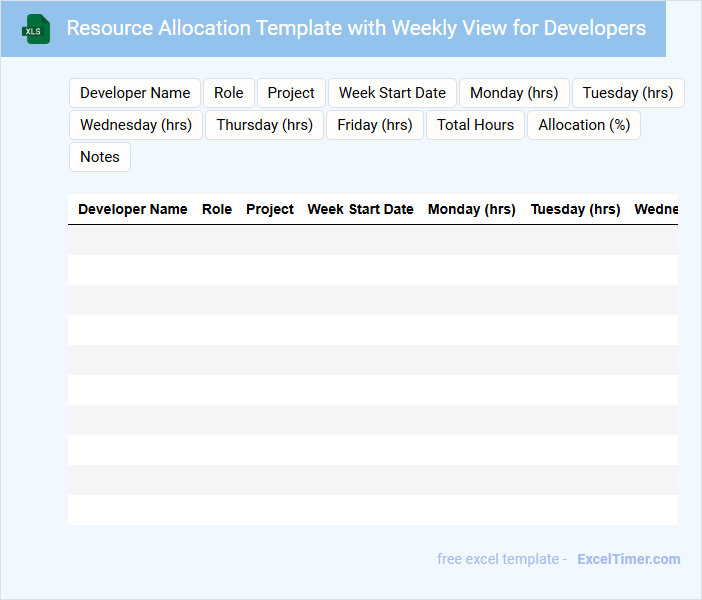Select the Thursday (hrs) tag
702x600 pixels.
(x=265, y=125)
